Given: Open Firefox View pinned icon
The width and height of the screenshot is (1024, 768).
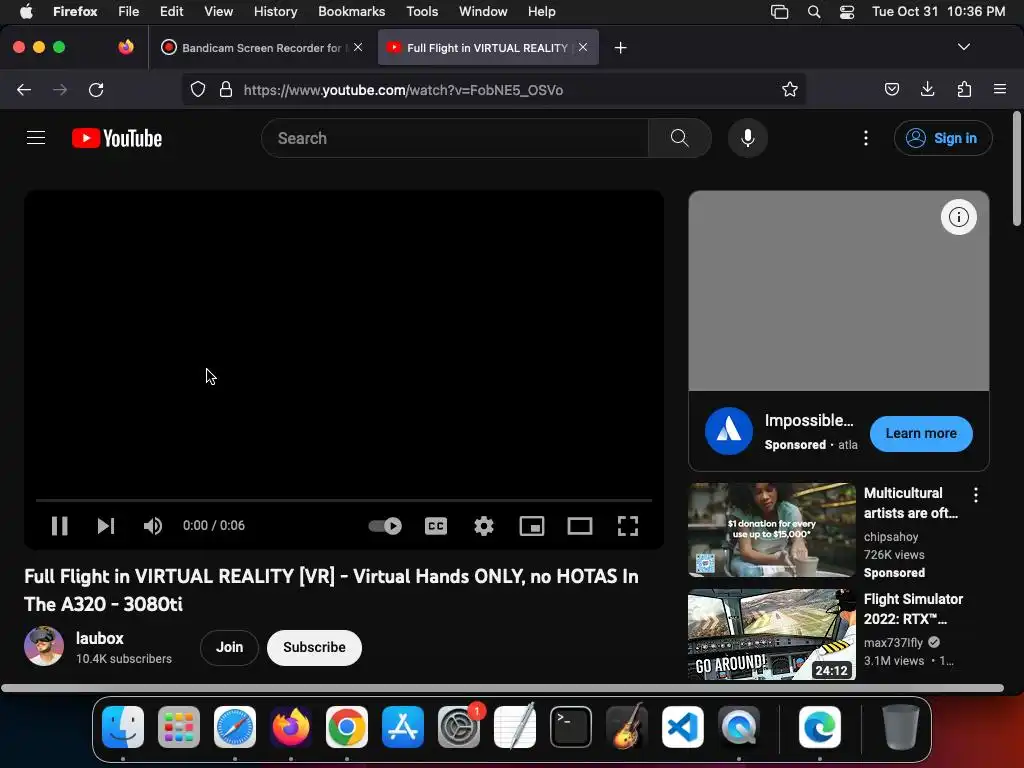Looking at the screenshot, I should coord(125,47).
